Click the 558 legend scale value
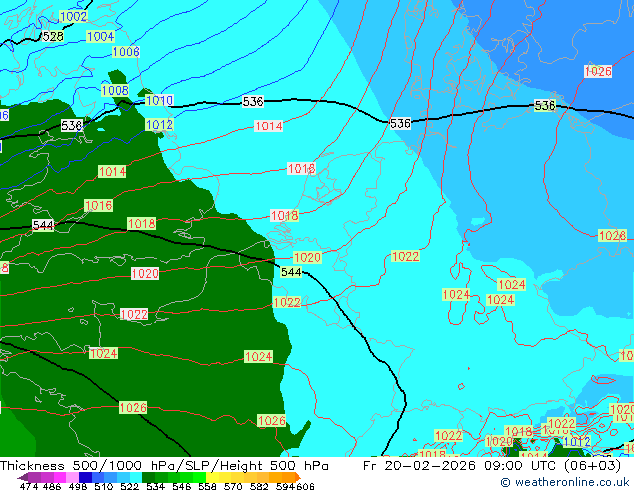Image resolution: width=634 pixels, height=490 pixels. (x=207, y=486)
